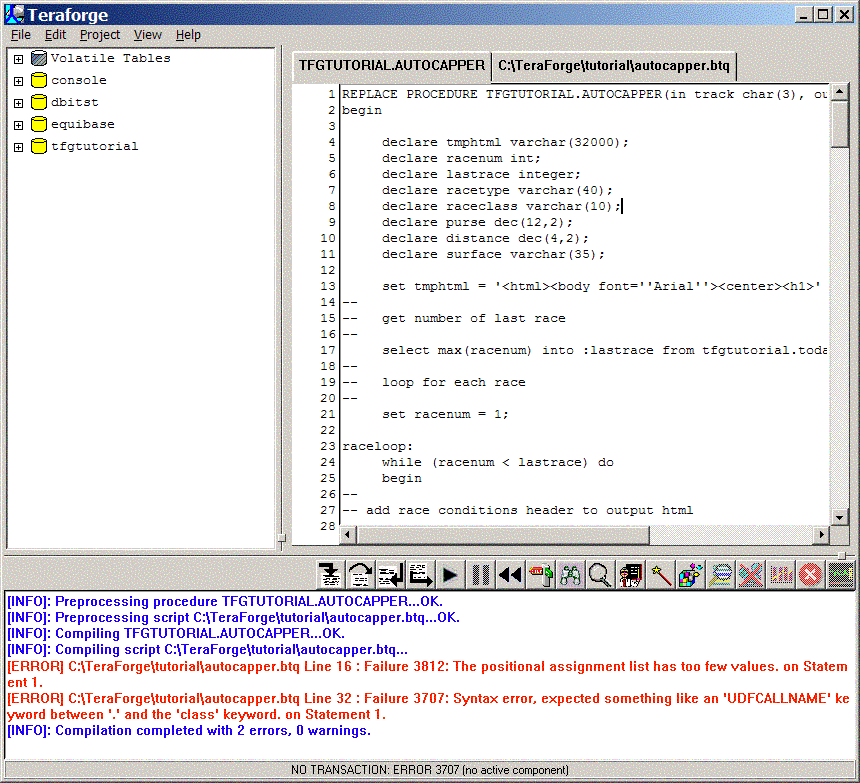Click the editor horizontal scrollbar right arrow

821,534
